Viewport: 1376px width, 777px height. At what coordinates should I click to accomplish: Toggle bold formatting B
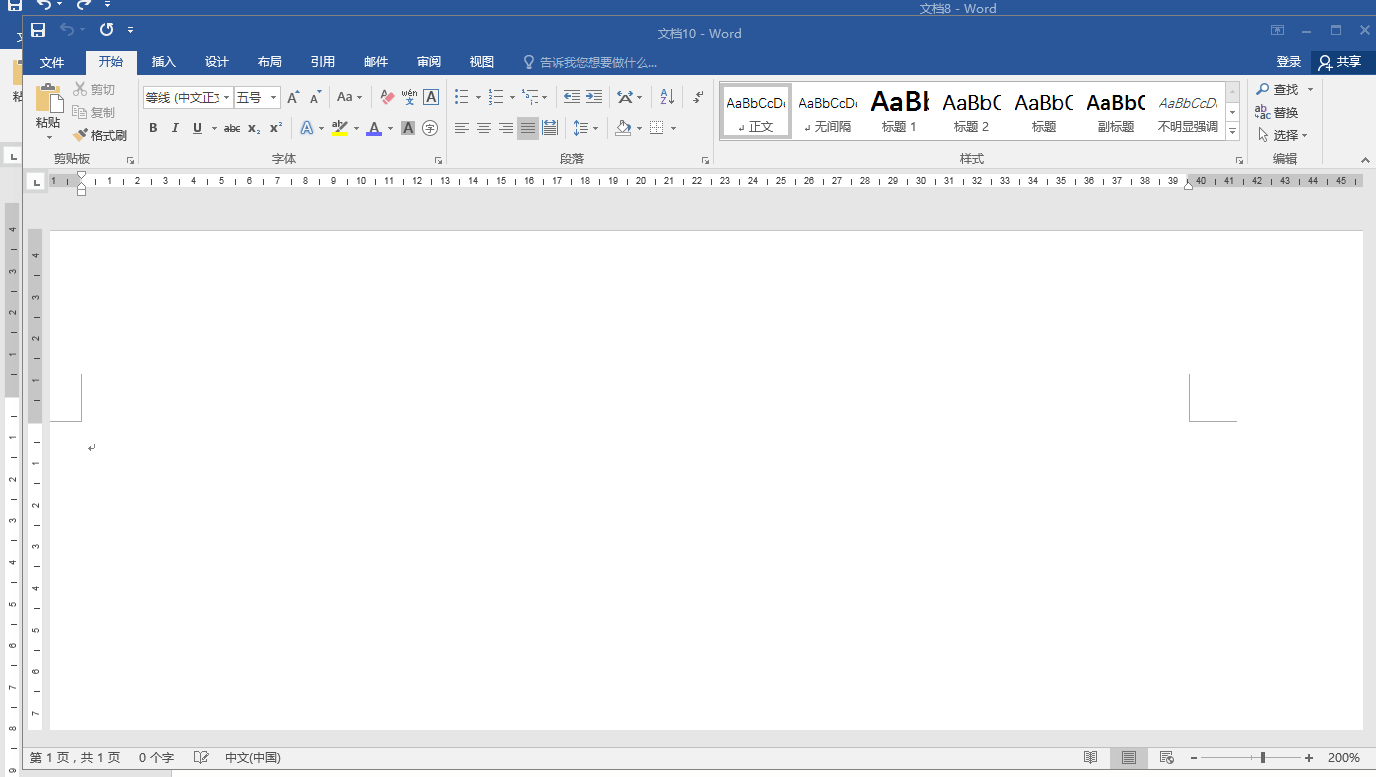click(x=153, y=128)
